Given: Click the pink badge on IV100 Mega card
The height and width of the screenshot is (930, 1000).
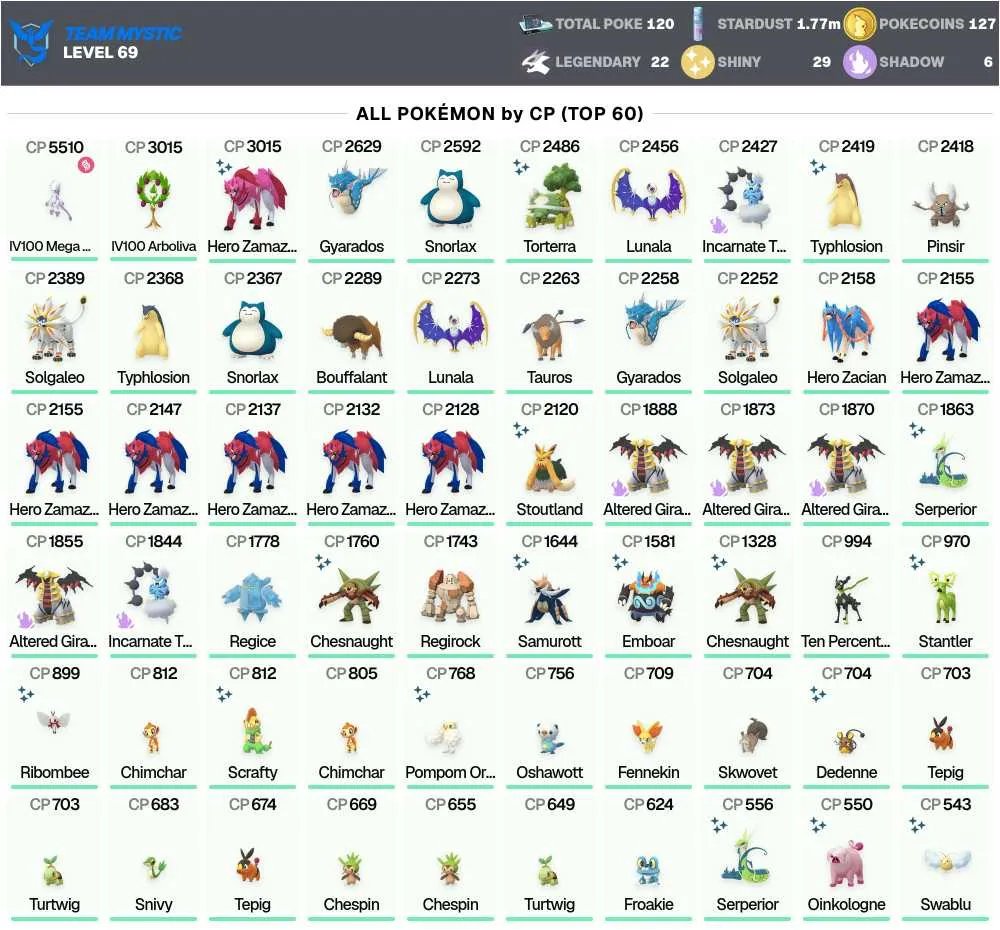Looking at the screenshot, I should click(x=86, y=165).
